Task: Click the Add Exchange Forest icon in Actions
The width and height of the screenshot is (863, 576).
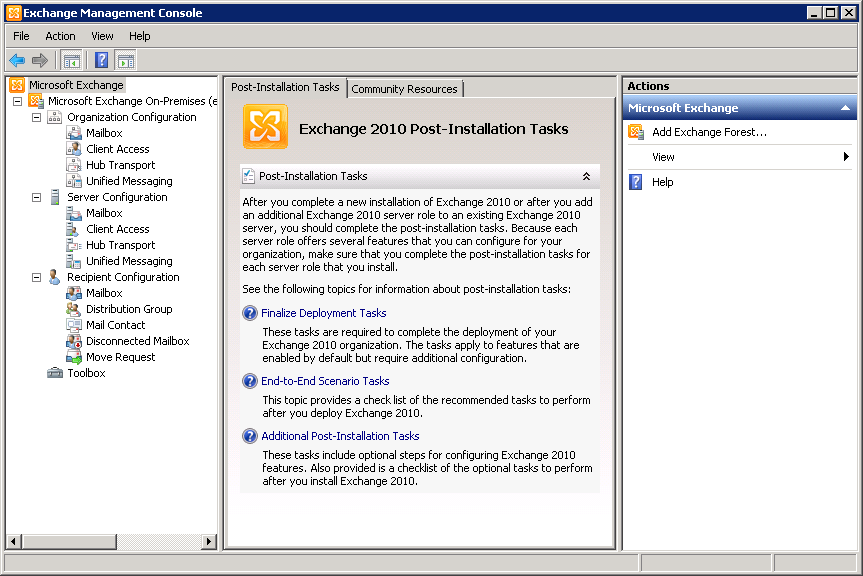Action: [x=636, y=132]
